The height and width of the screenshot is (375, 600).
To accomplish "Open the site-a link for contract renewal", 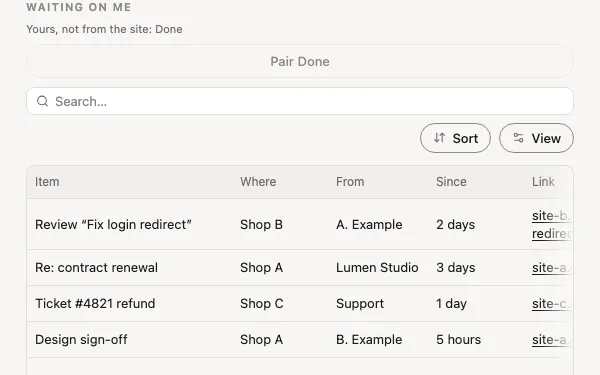I will [x=551, y=268].
